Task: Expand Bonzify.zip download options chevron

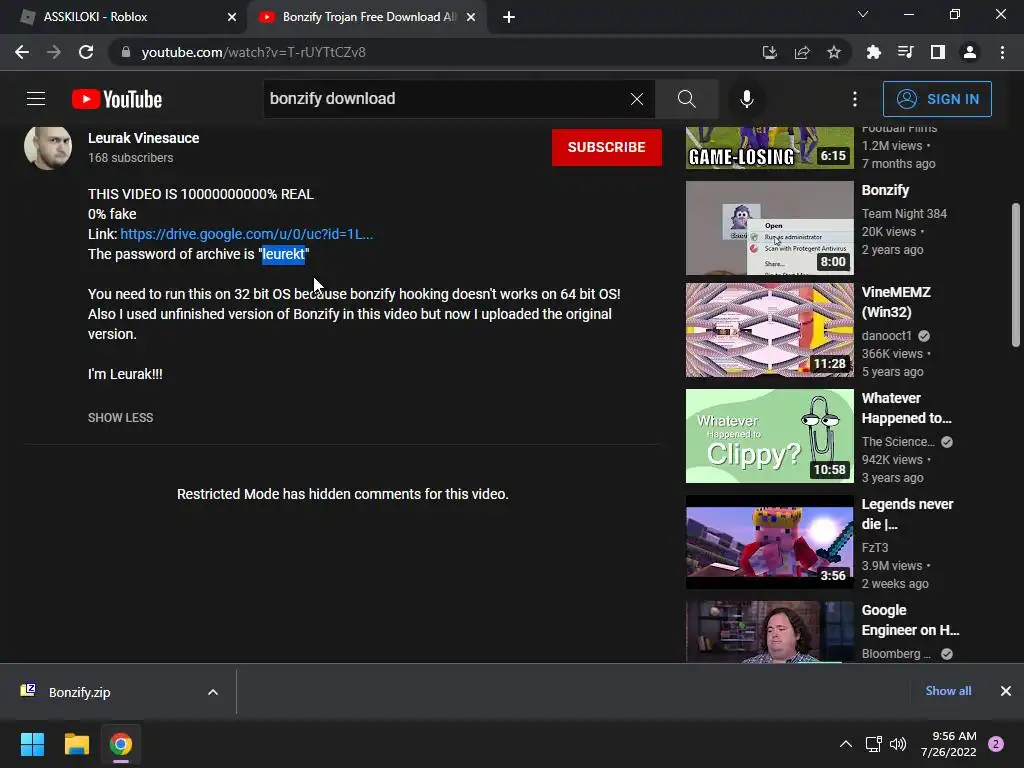Action: pos(213,692)
